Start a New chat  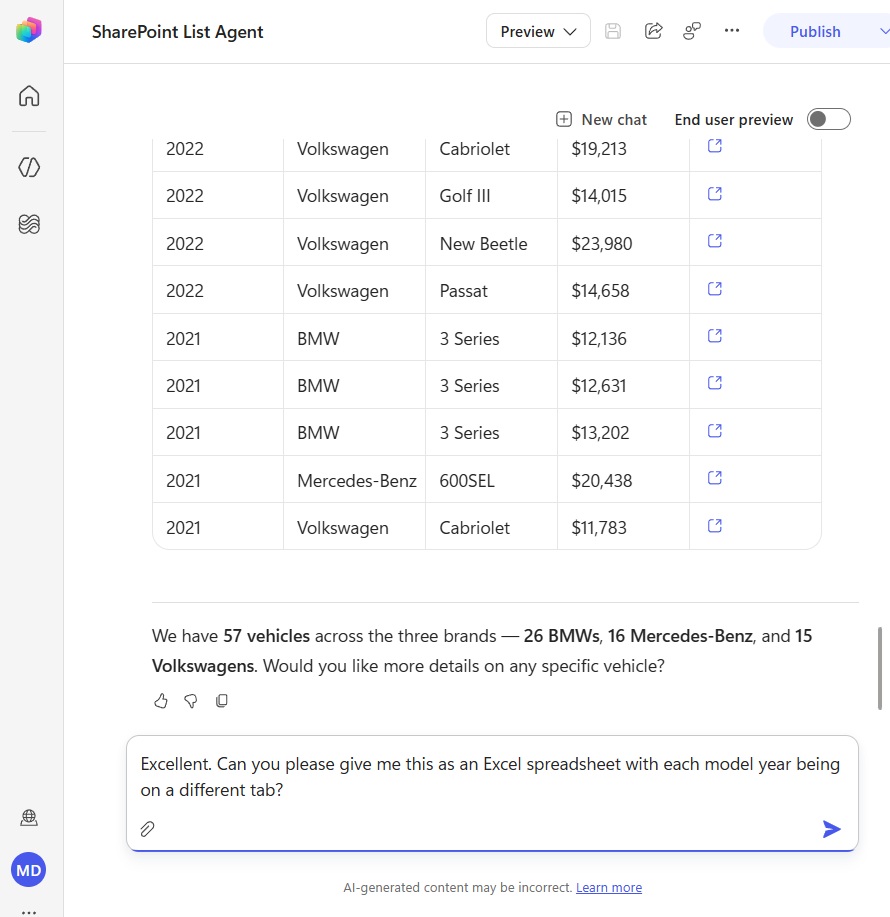tap(601, 119)
